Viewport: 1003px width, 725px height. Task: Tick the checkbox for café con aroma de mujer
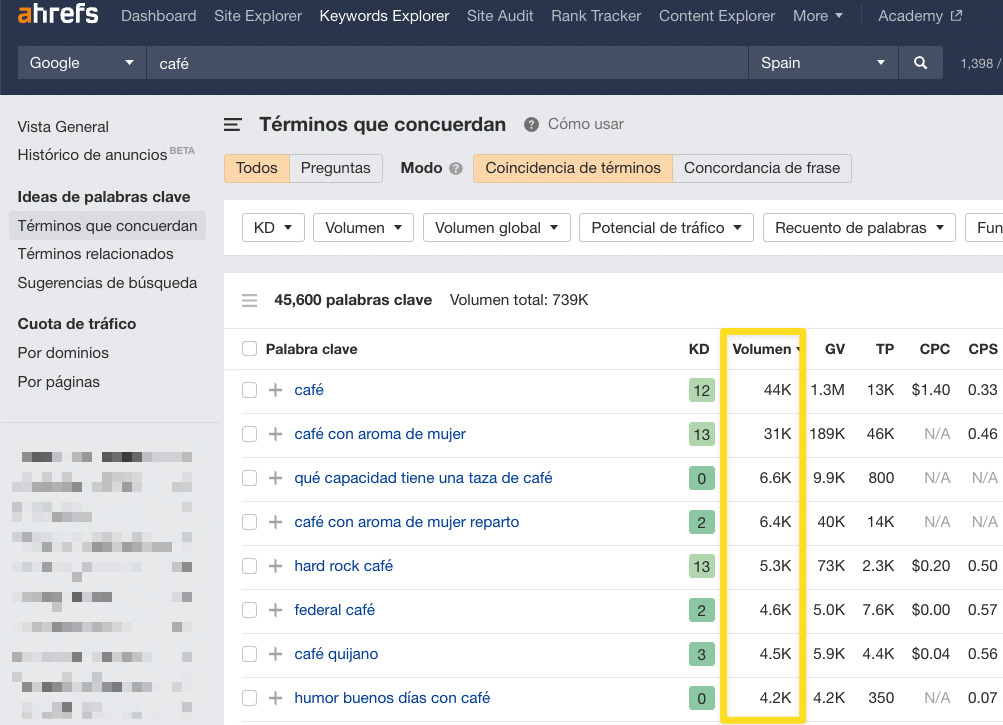pyautogui.click(x=250, y=434)
